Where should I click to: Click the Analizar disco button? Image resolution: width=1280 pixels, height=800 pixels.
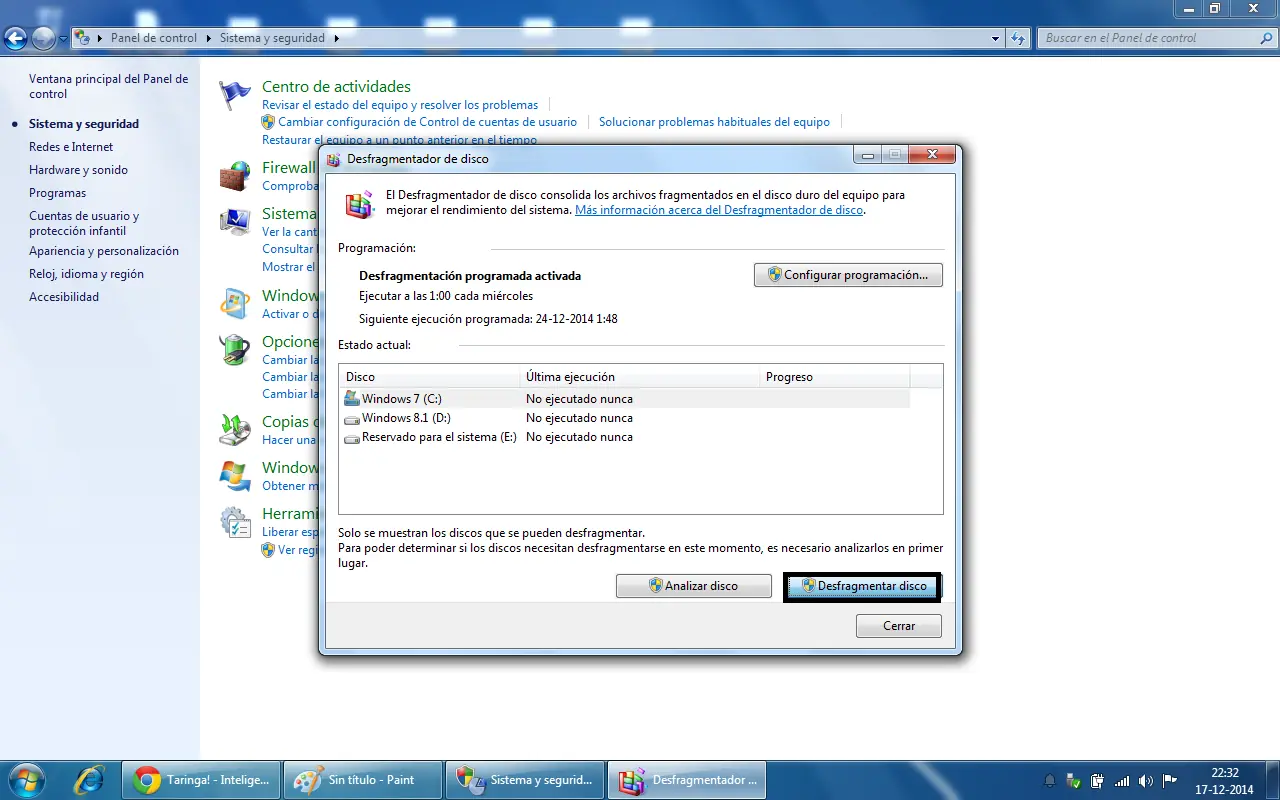coord(694,586)
